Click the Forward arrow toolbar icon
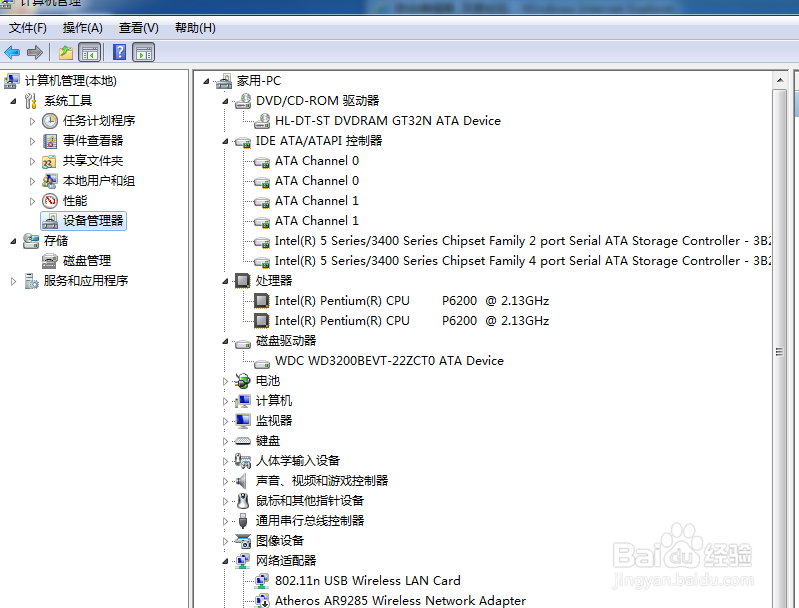Image resolution: width=799 pixels, height=608 pixels. [x=35, y=52]
